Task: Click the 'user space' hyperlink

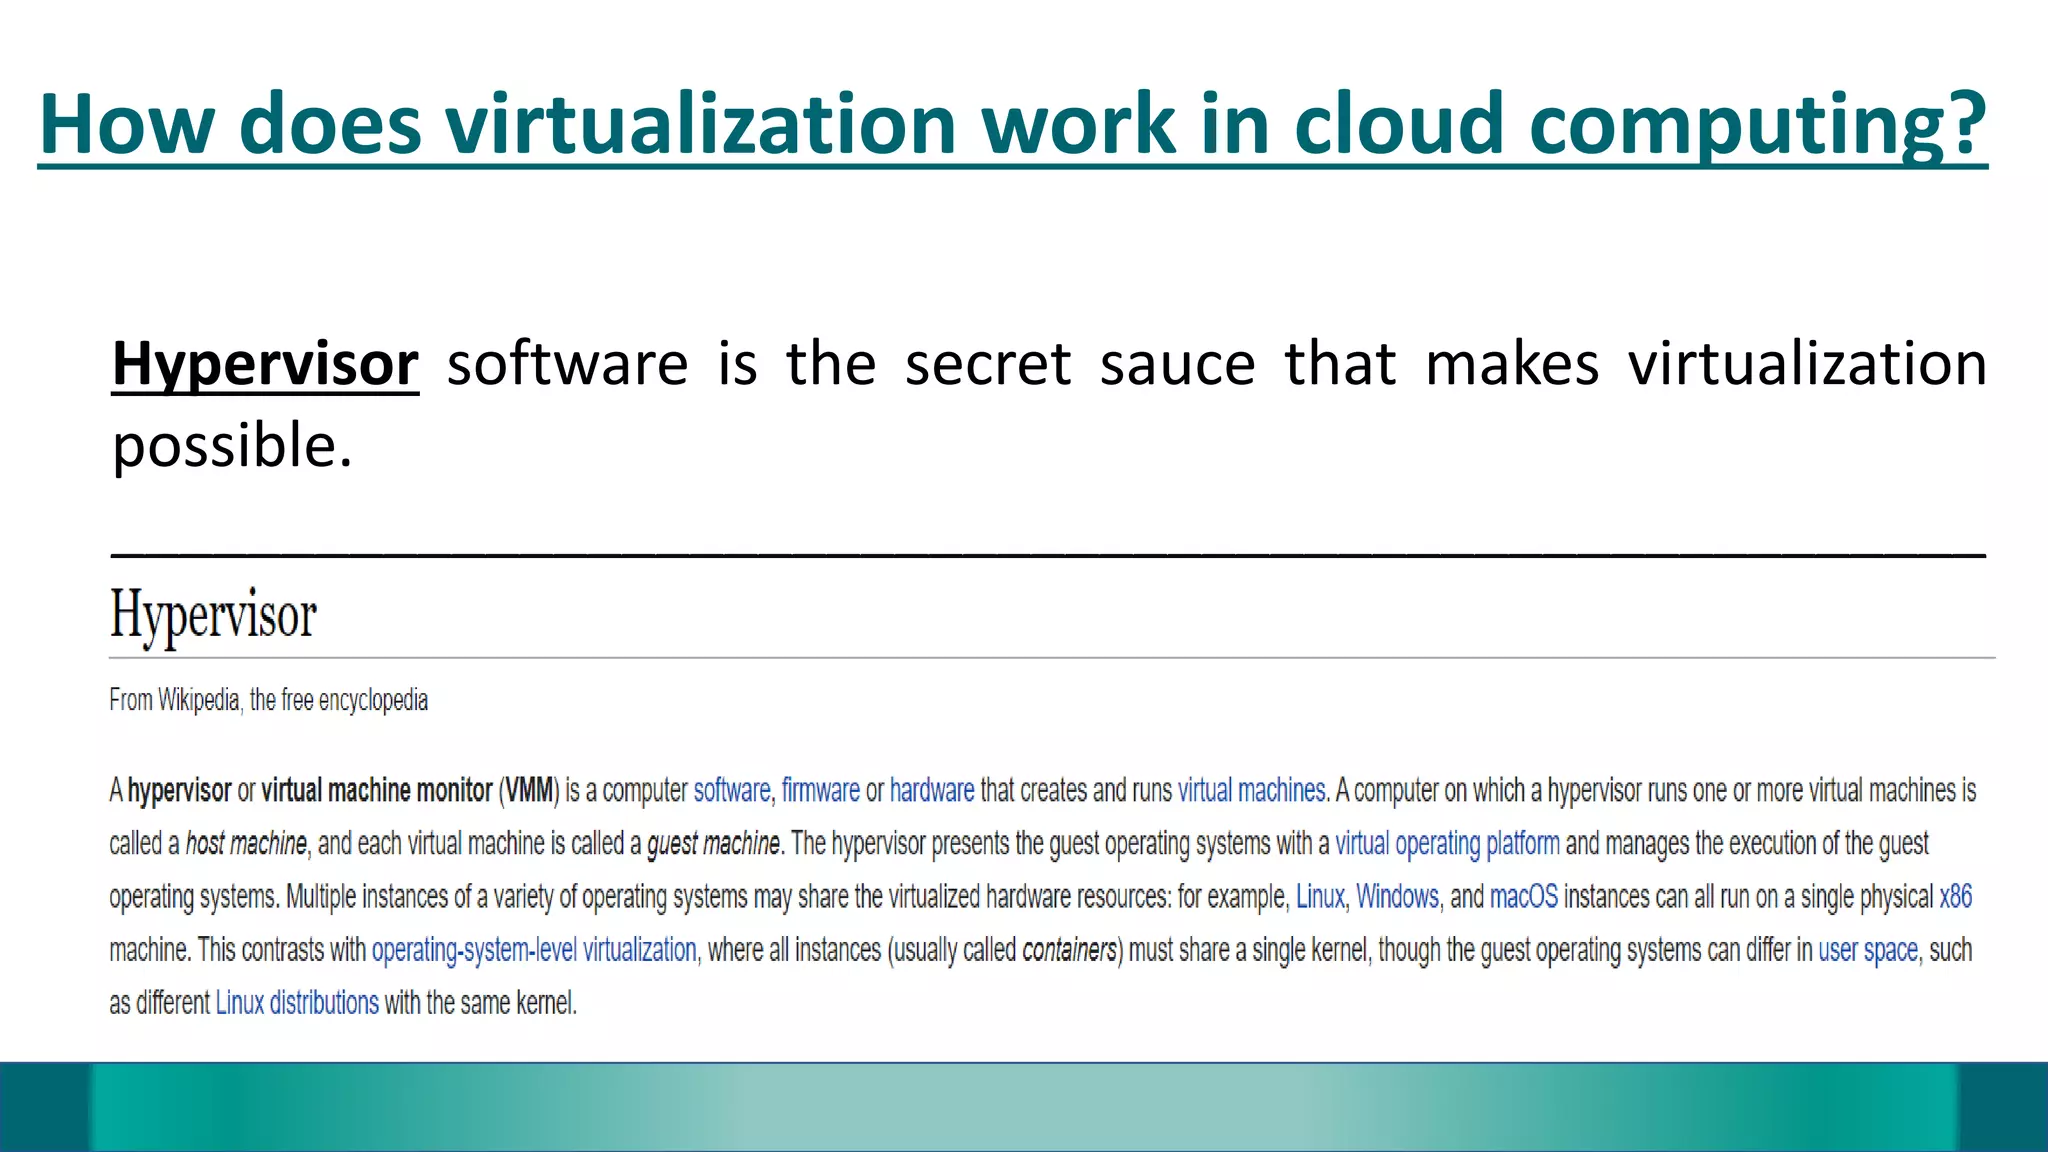Action: (x=1867, y=949)
